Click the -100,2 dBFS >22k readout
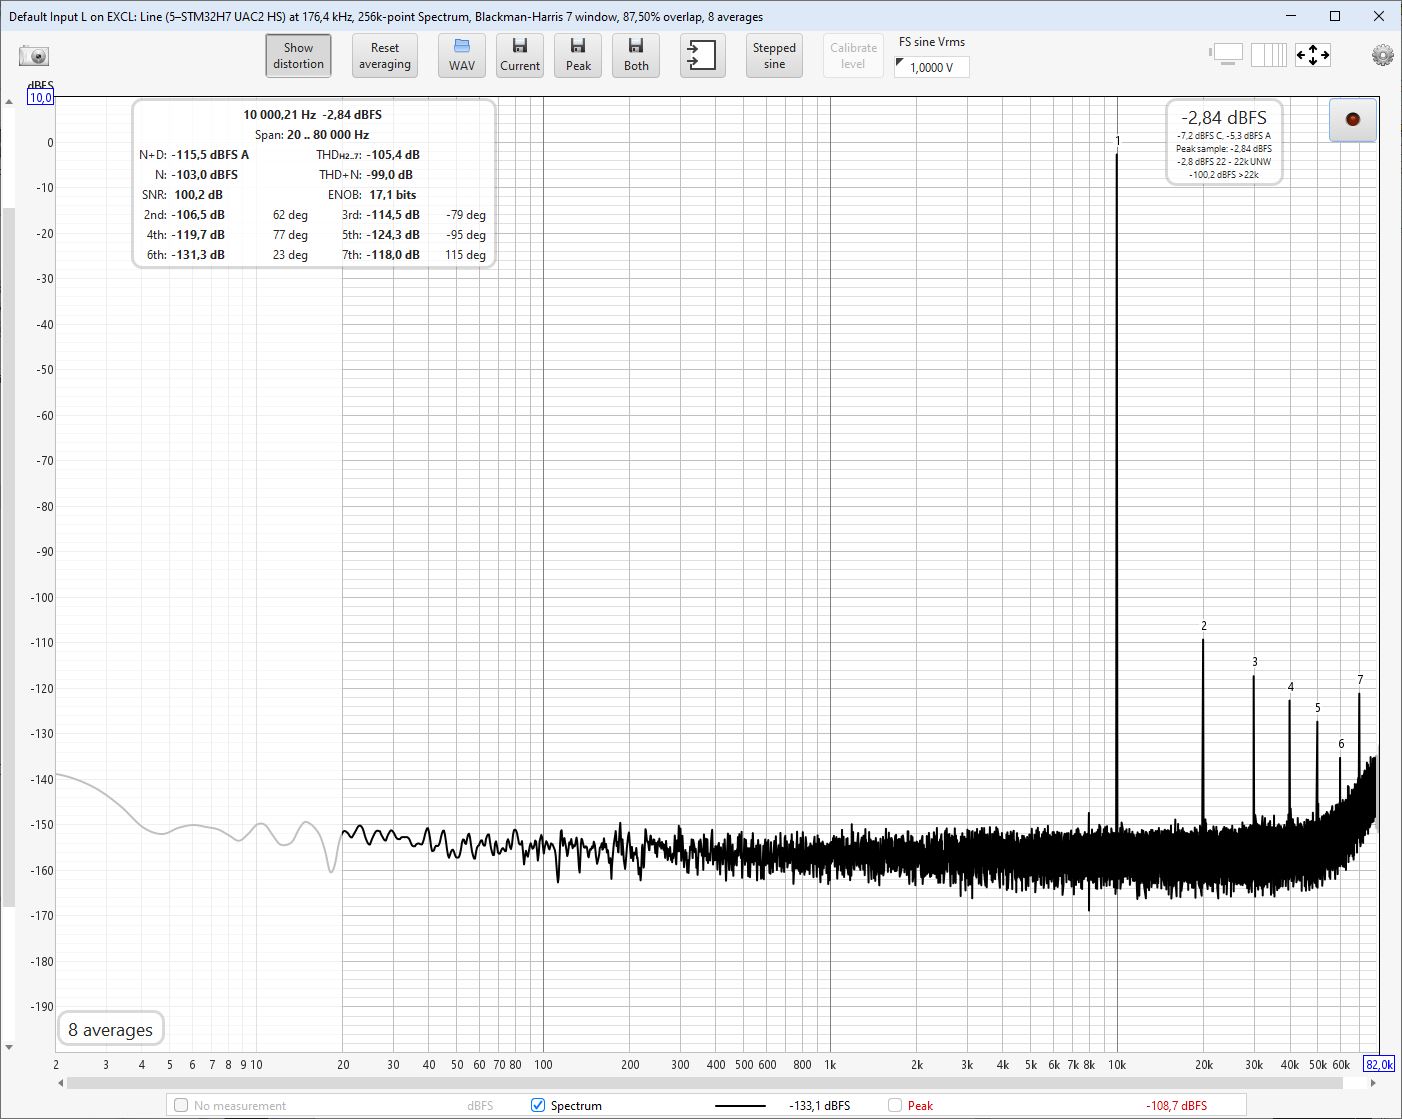Image resolution: width=1402 pixels, height=1119 pixels. click(x=1224, y=174)
